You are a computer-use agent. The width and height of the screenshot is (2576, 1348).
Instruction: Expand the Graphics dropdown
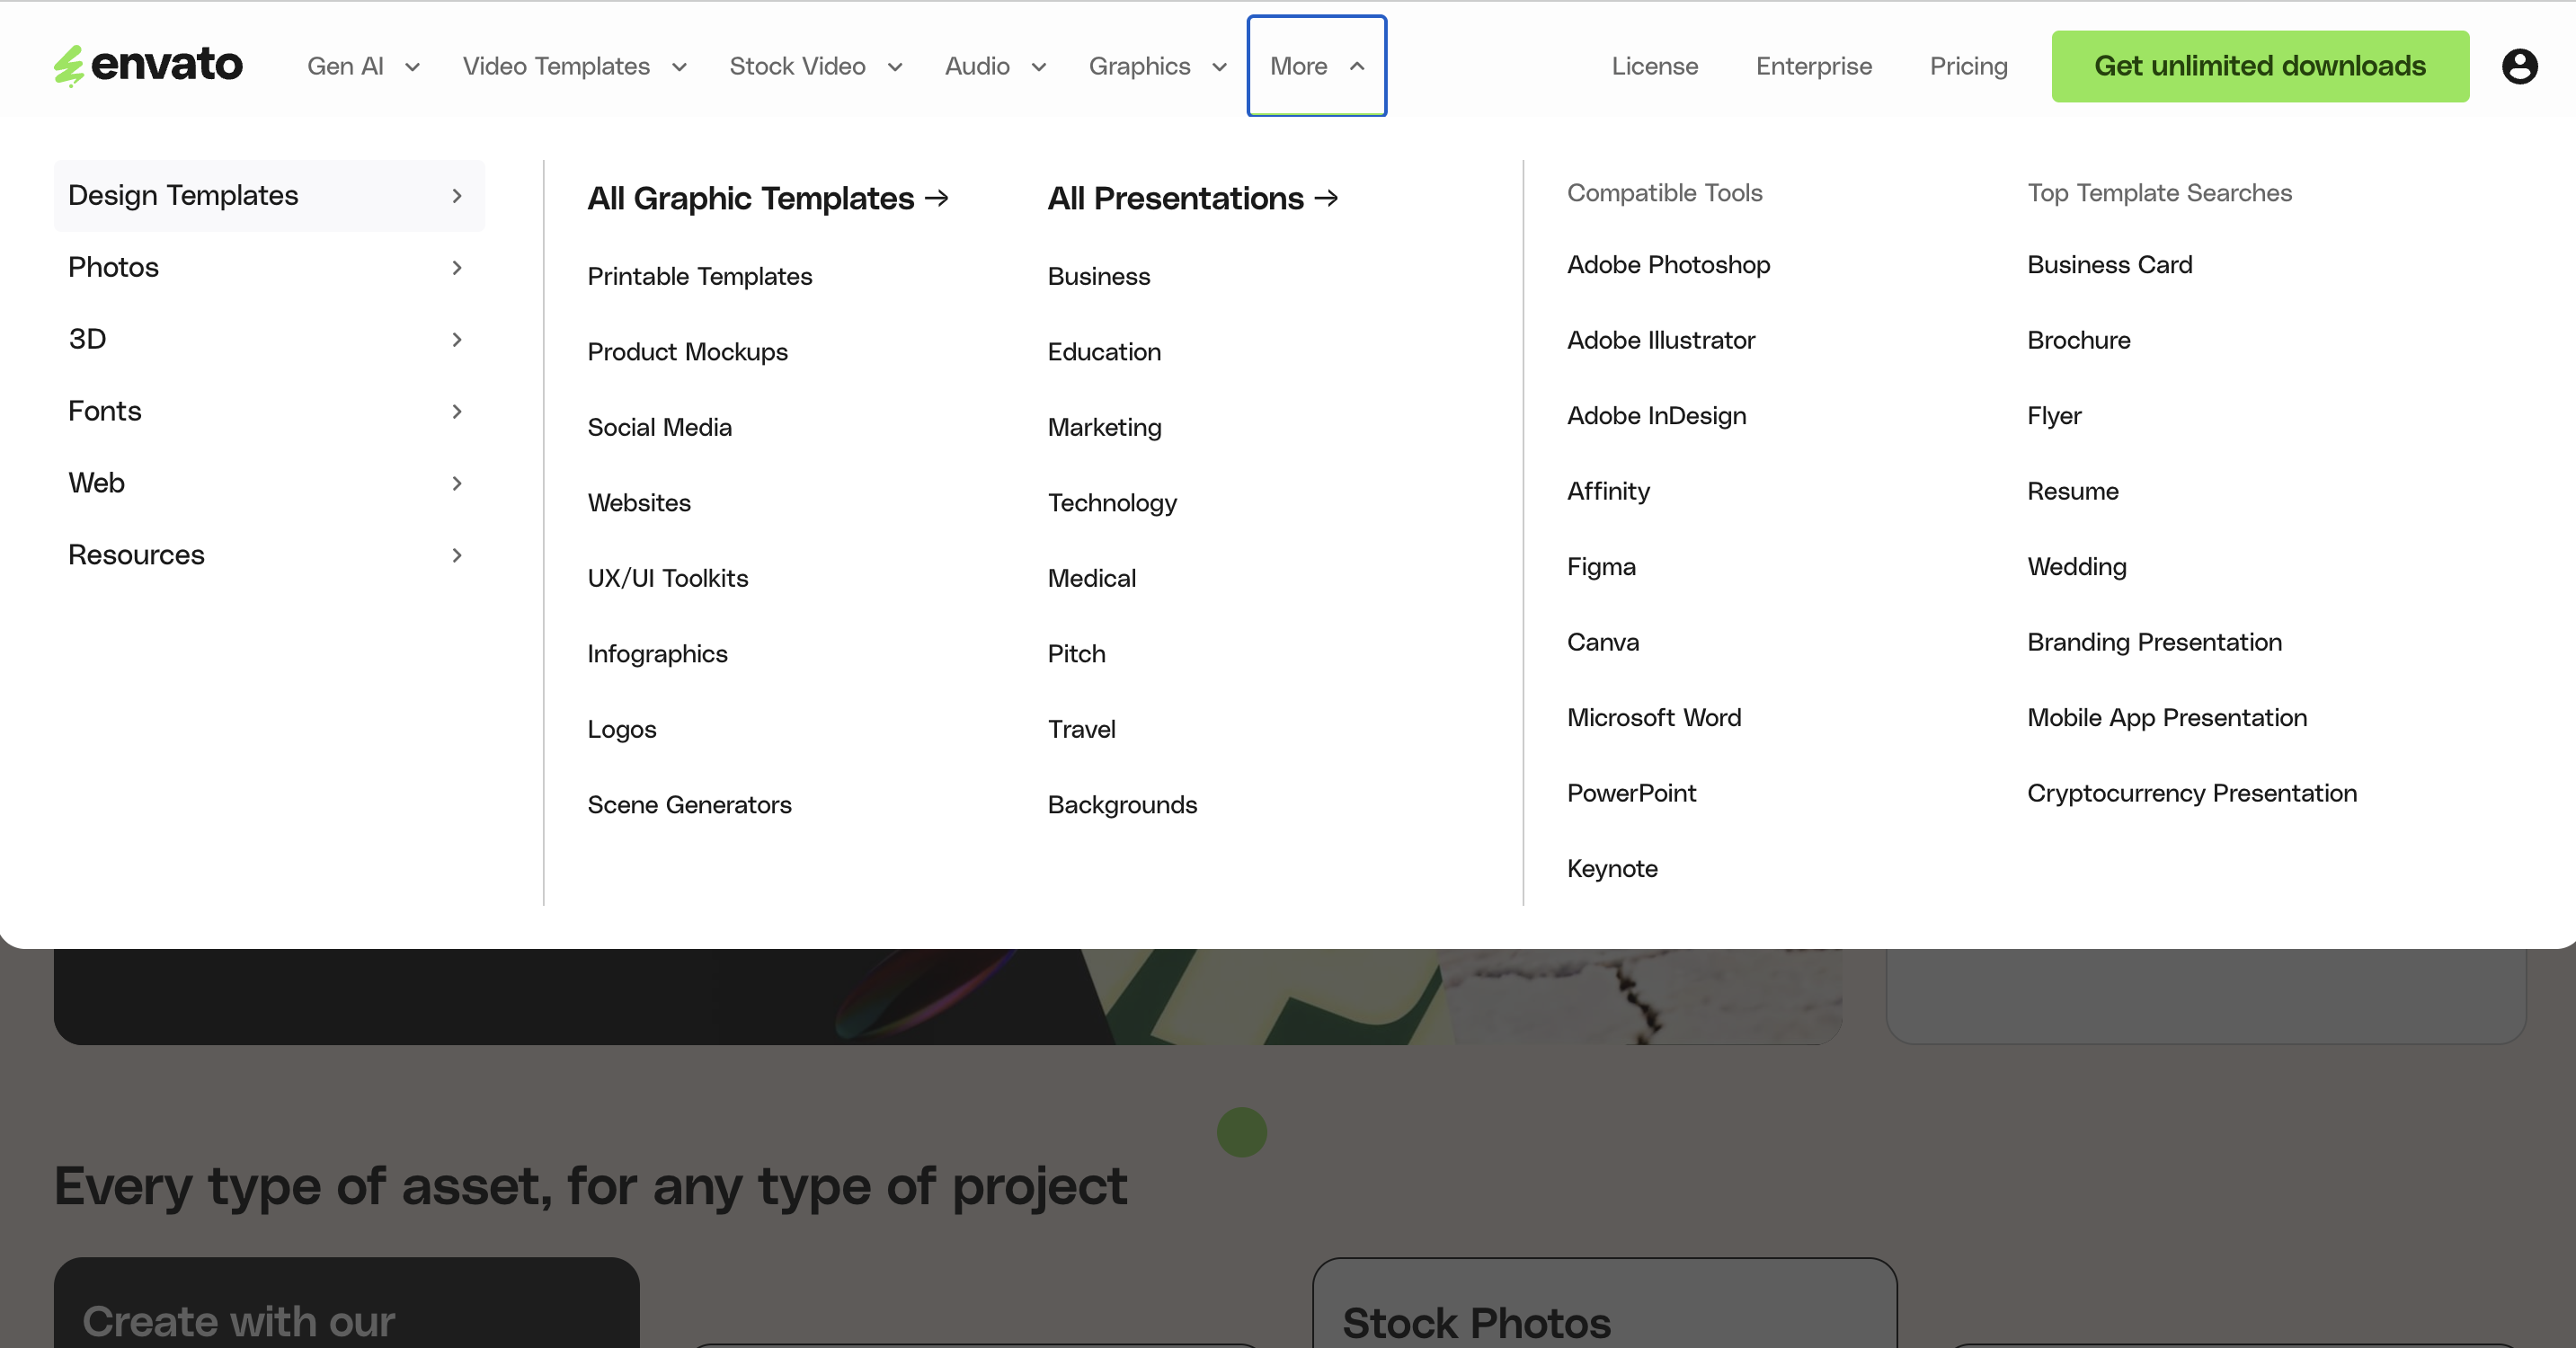point(1157,66)
